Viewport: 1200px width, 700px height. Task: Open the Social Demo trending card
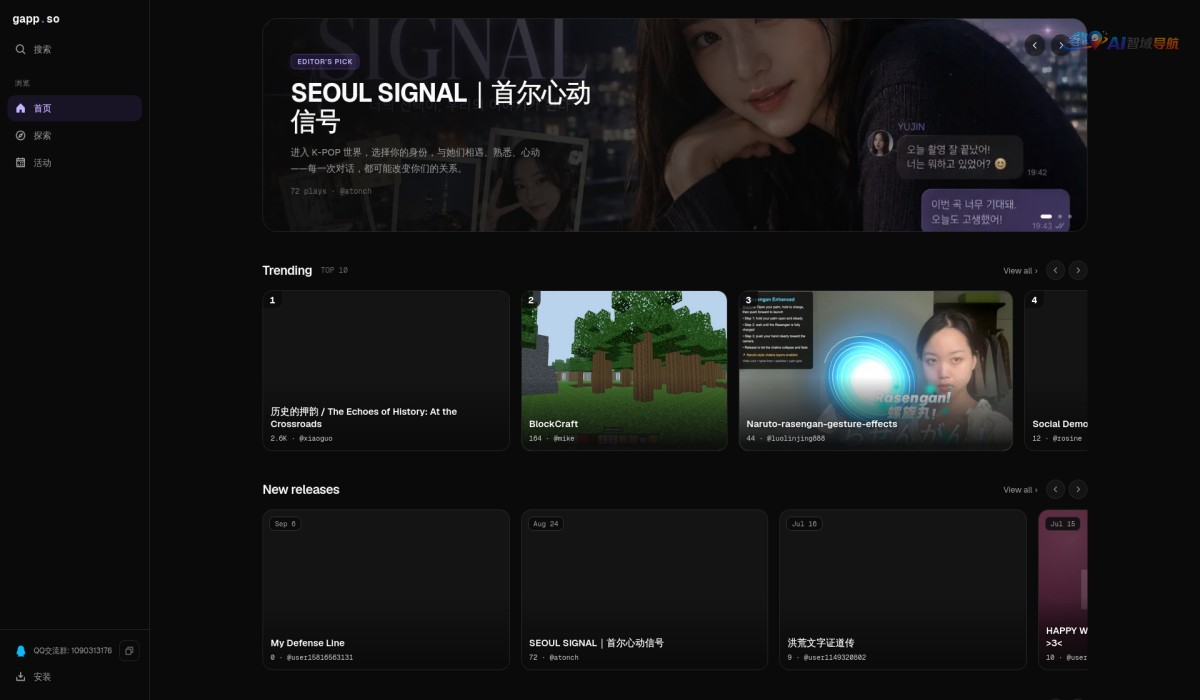1056,370
